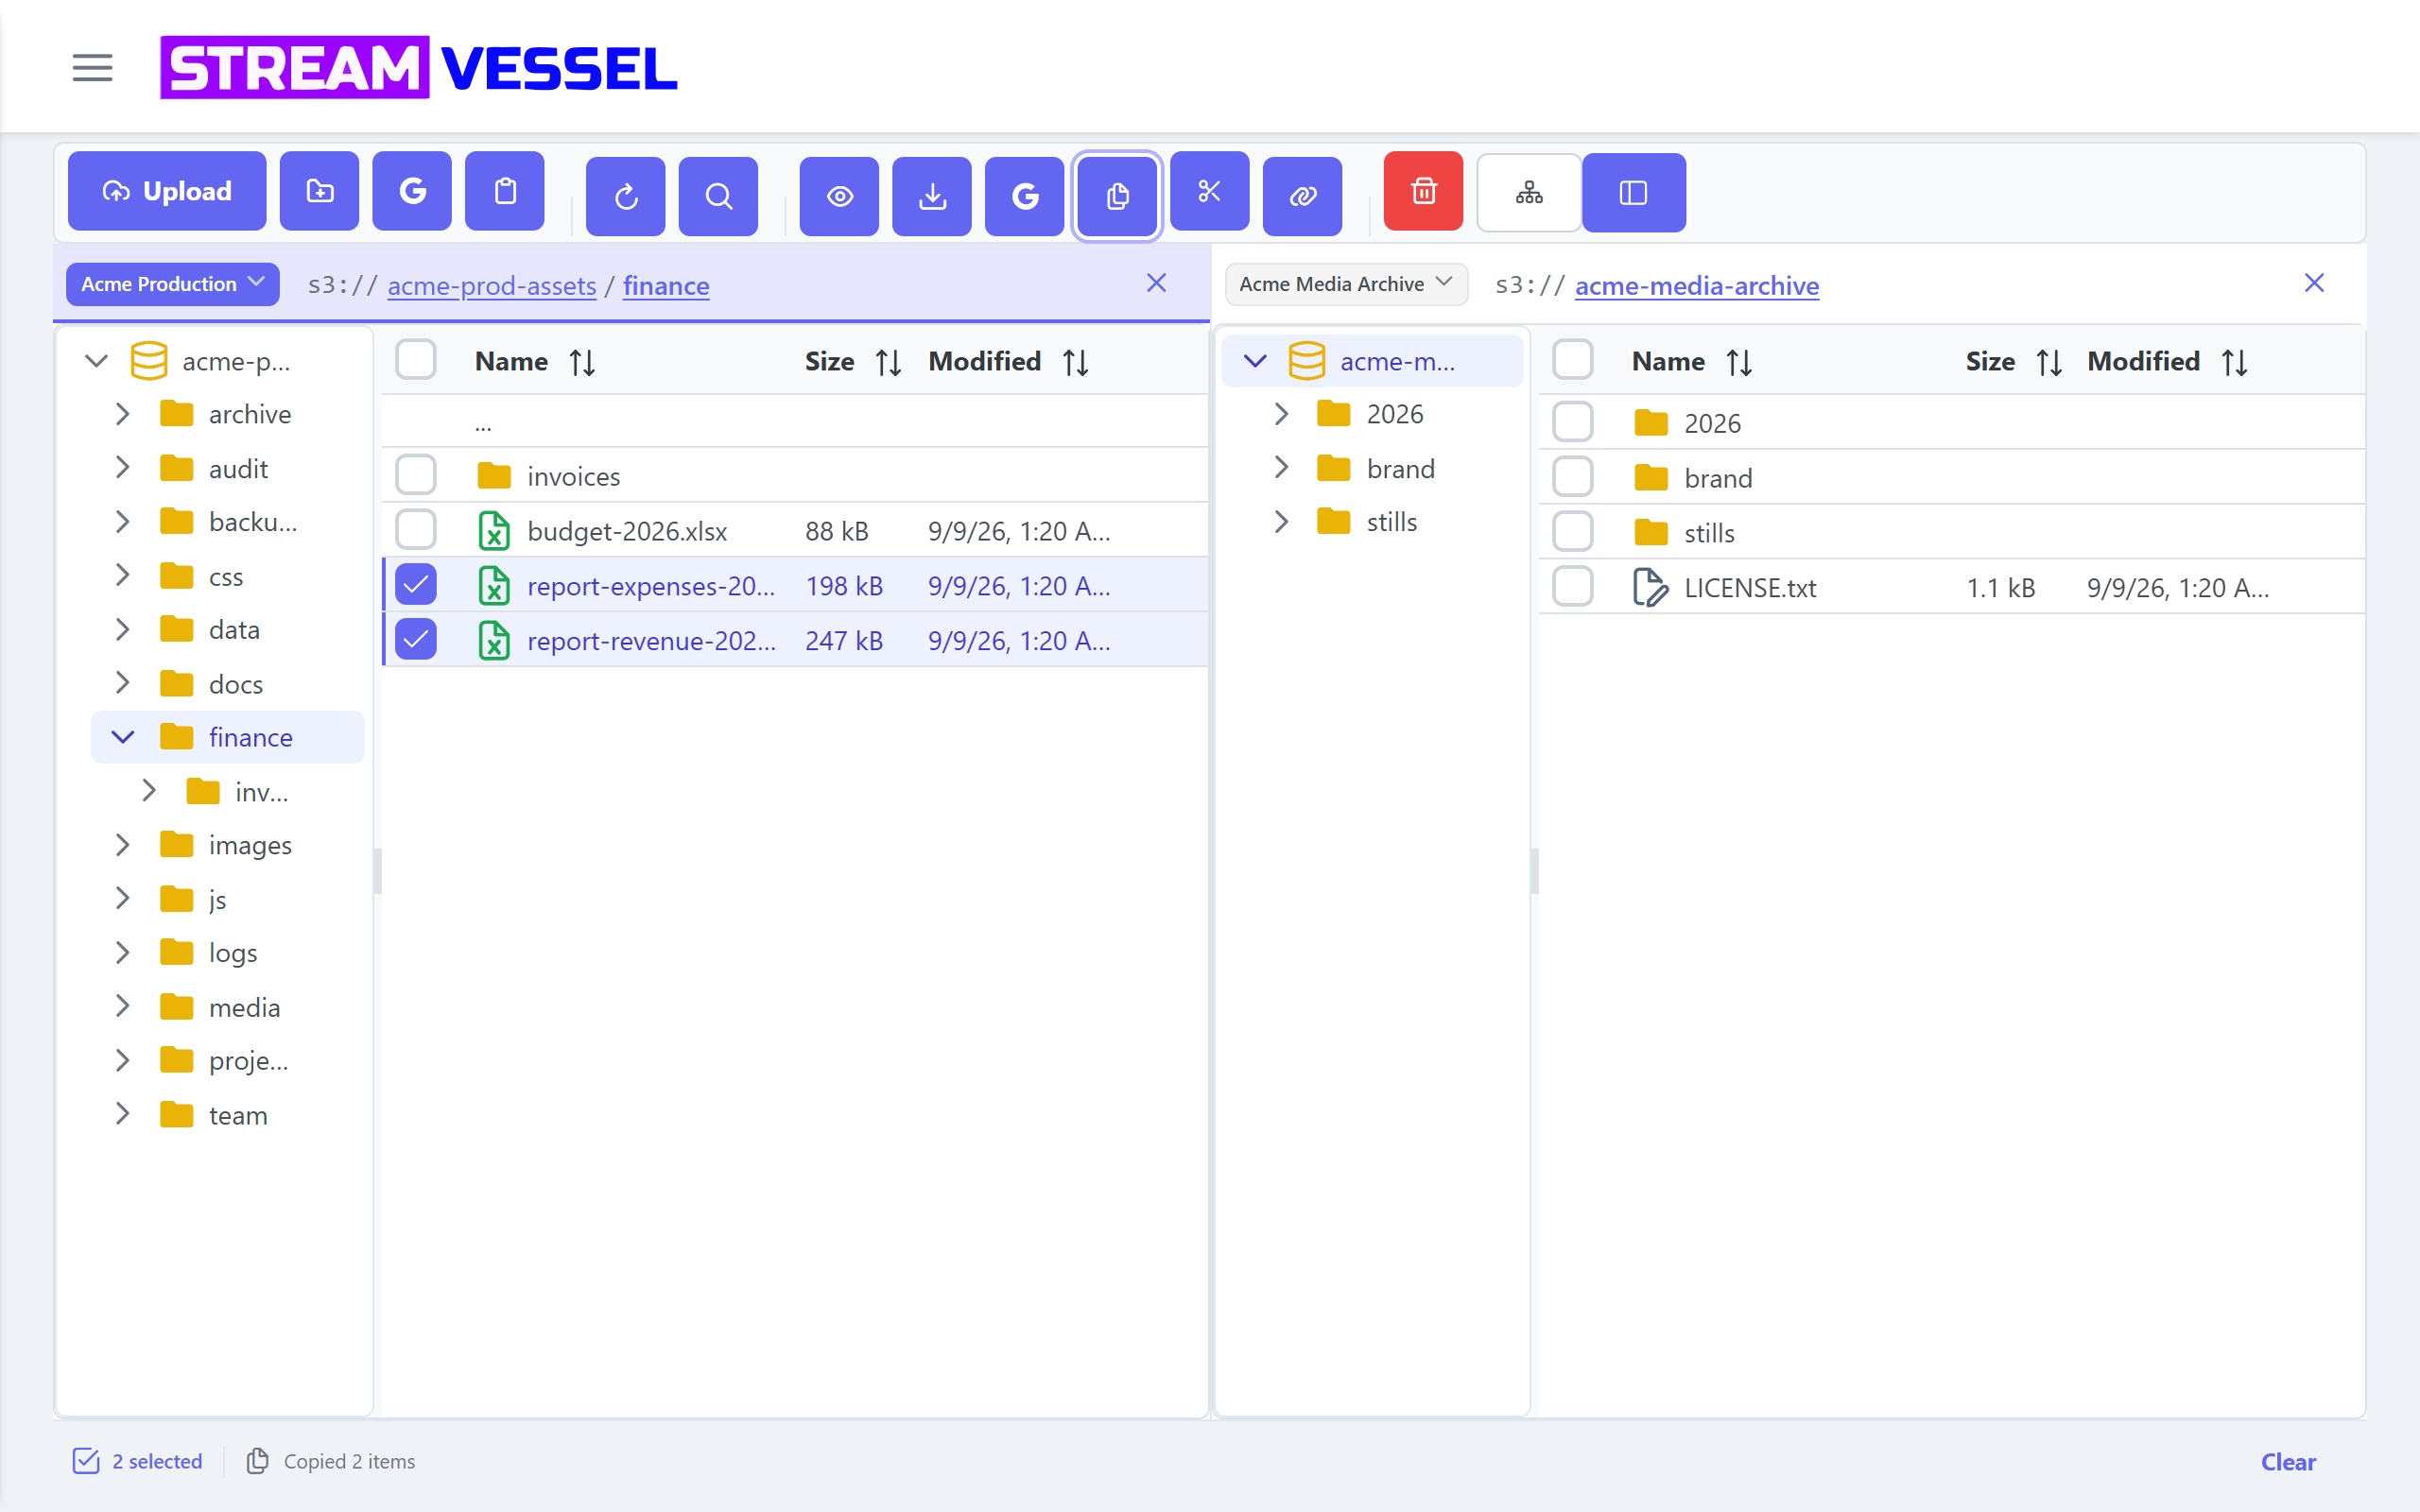Refresh the file listing

point(626,196)
